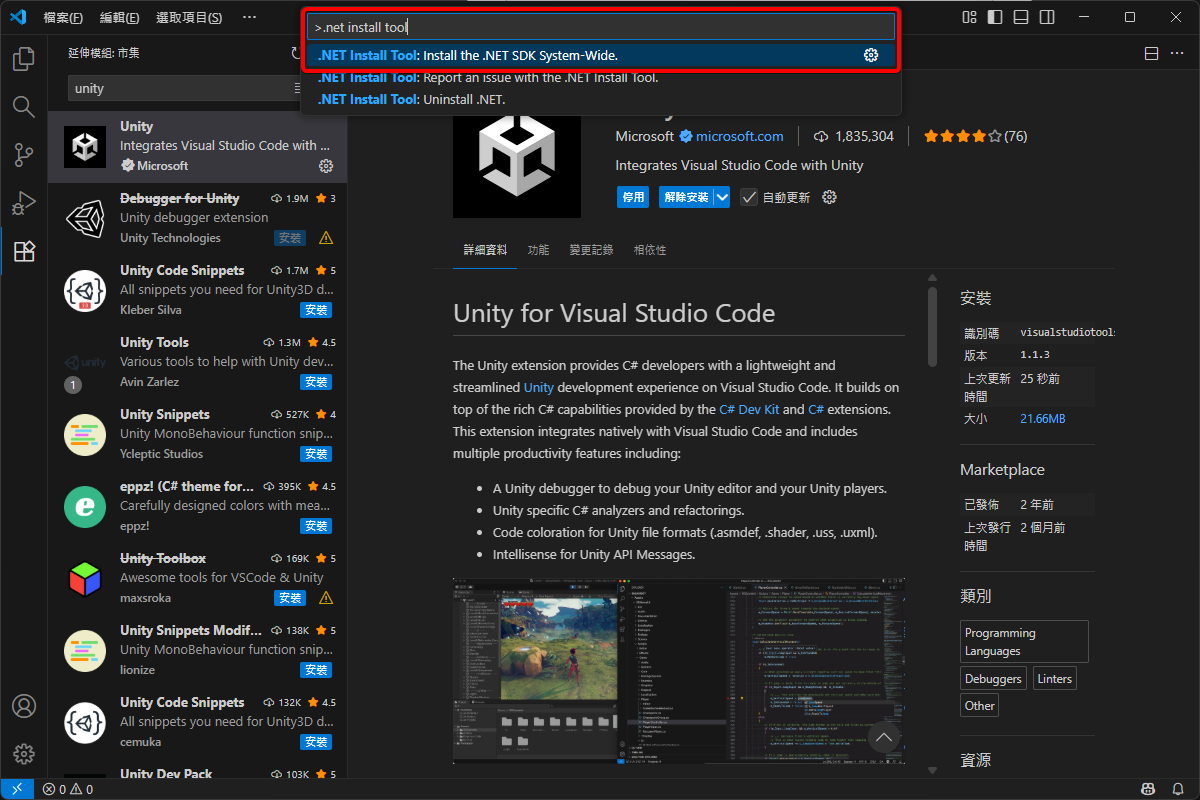Click the 停用 button
This screenshot has width=1200, height=800.
coord(633,198)
